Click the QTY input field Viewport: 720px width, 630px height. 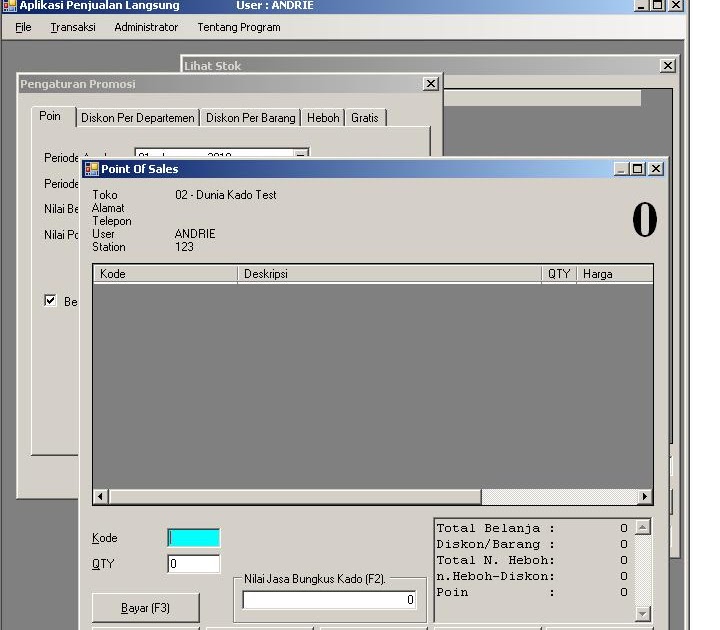194,563
